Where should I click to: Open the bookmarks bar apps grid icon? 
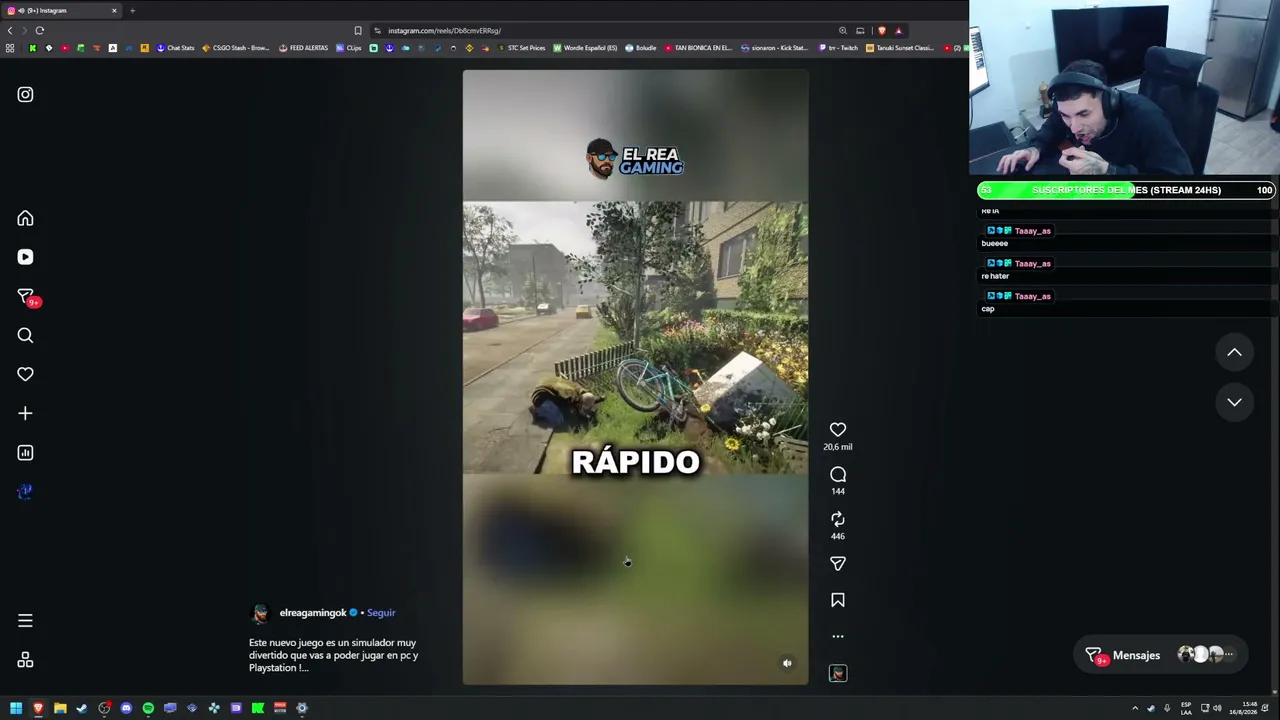(10, 48)
